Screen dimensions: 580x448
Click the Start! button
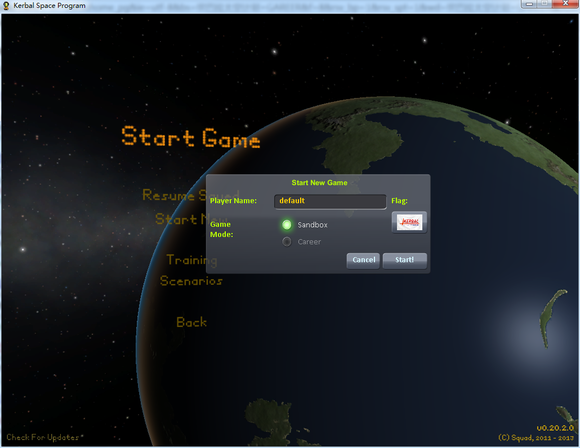(405, 260)
